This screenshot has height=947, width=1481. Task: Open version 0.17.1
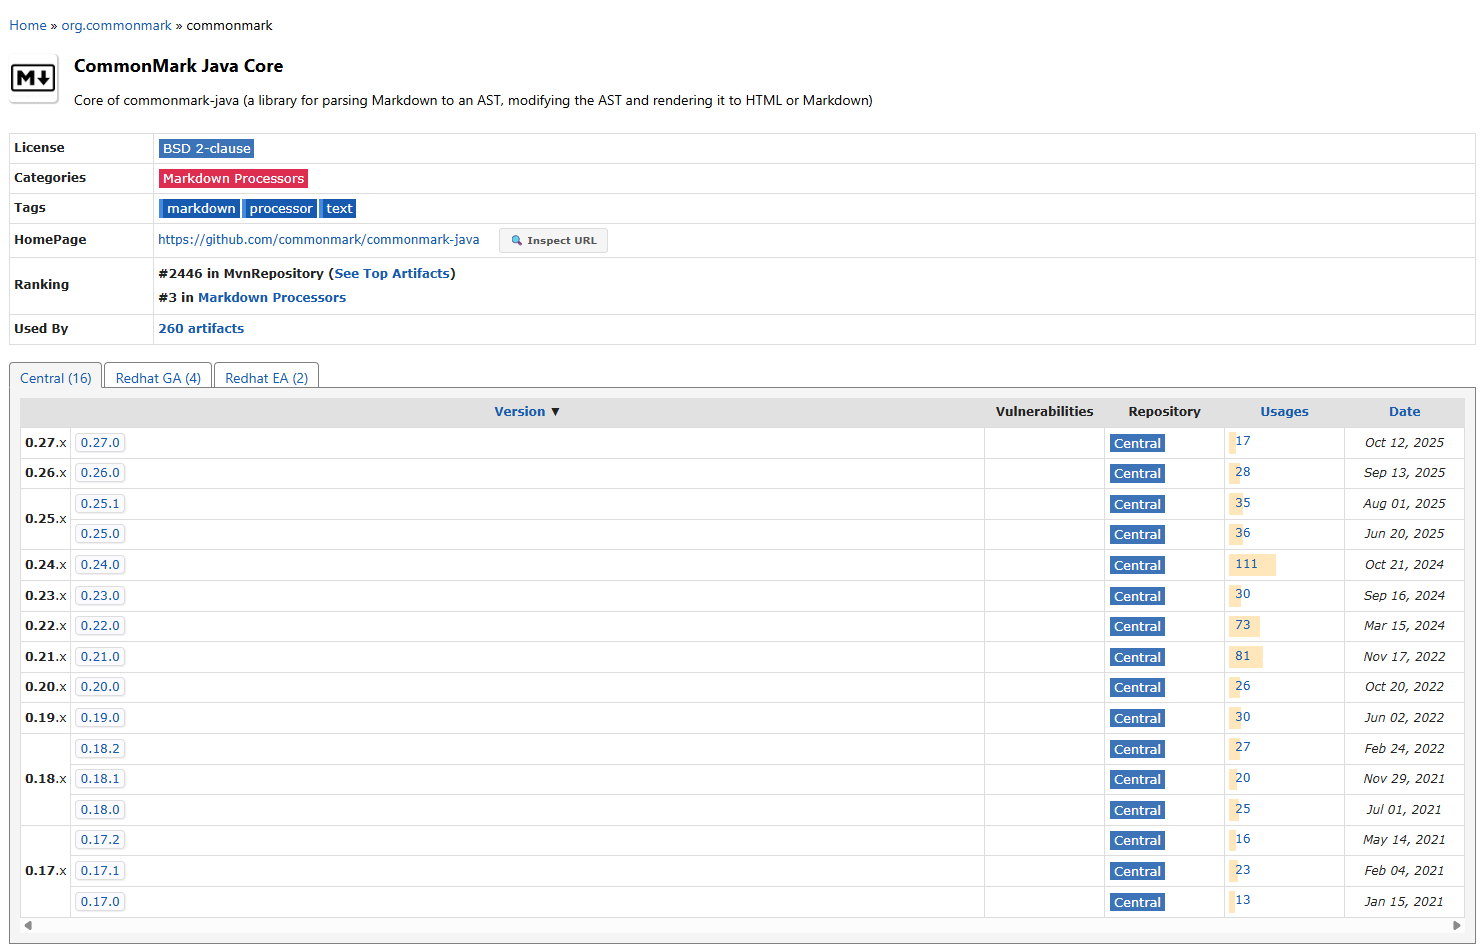[100, 870]
